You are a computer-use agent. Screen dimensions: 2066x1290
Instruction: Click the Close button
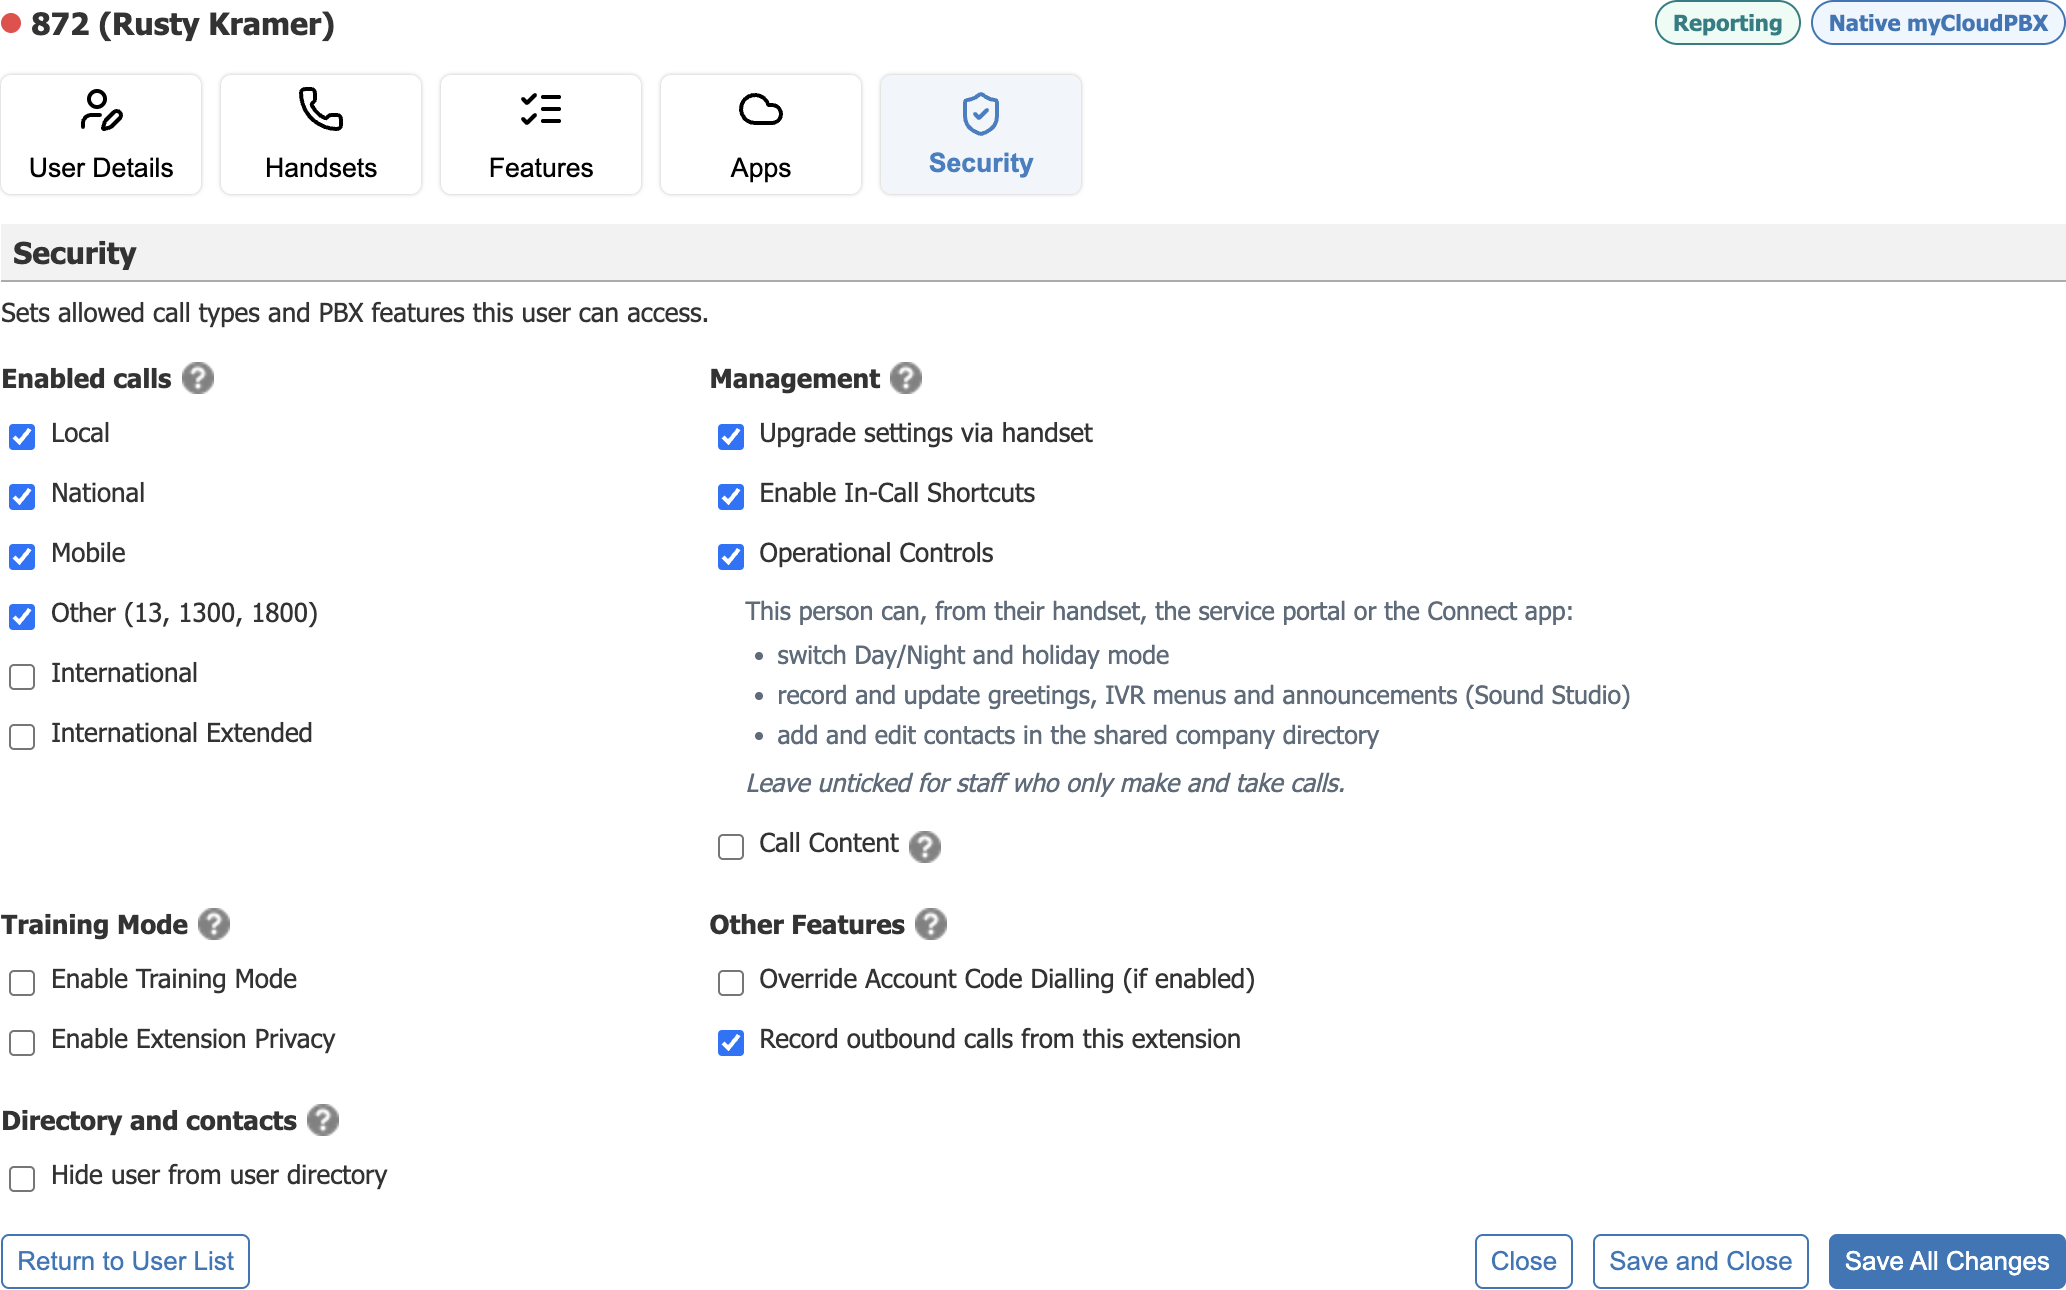point(1523,1261)
